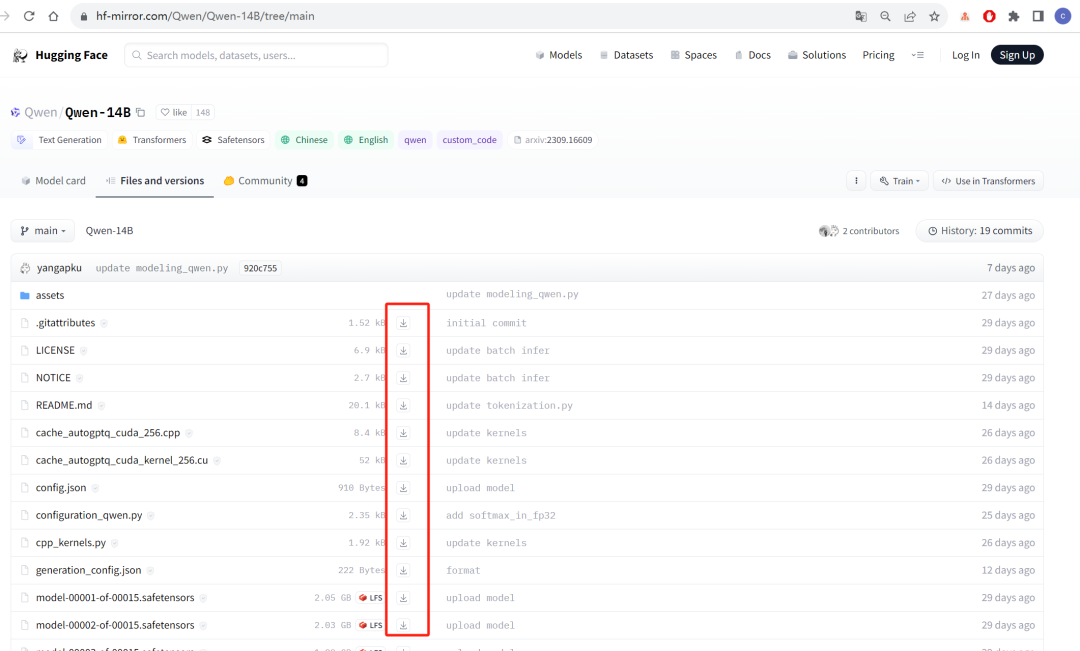Like the Qwen-14B model

174,112
